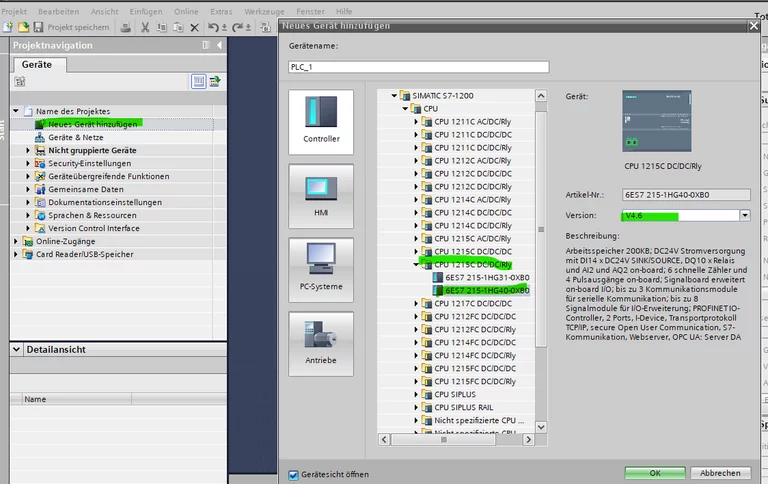The width and height of the screenshot is (768, 484).
Task: Select the PC-Systeme device category
Action: click(x=321, y=270)
